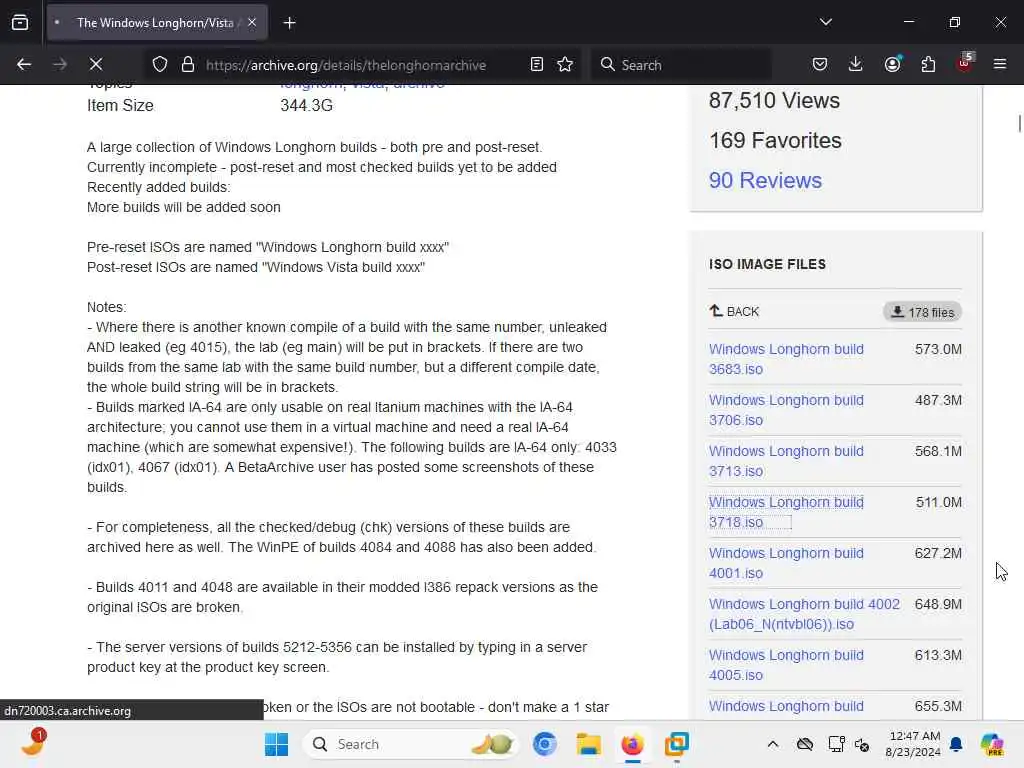Open a new browser tab
The image size is (1024, 768).
point(289,23)
